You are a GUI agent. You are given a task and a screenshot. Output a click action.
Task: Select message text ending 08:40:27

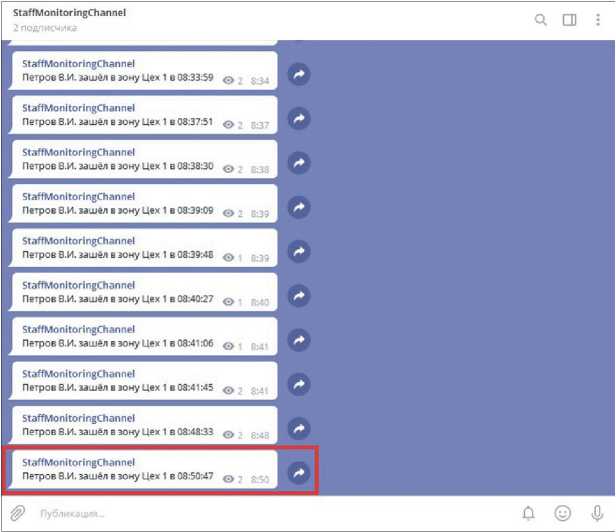[118, 299]
